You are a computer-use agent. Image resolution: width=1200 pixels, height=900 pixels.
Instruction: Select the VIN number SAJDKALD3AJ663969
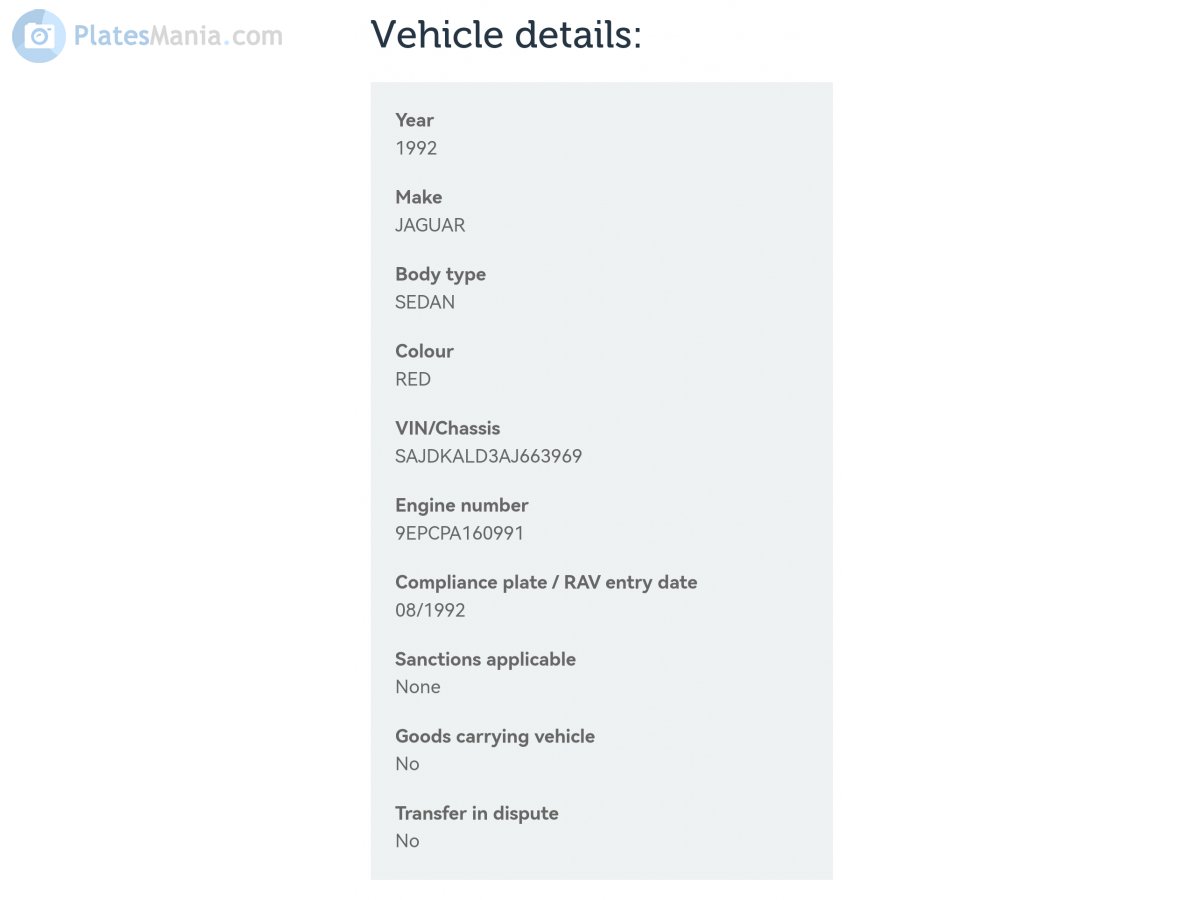(488, 456)
